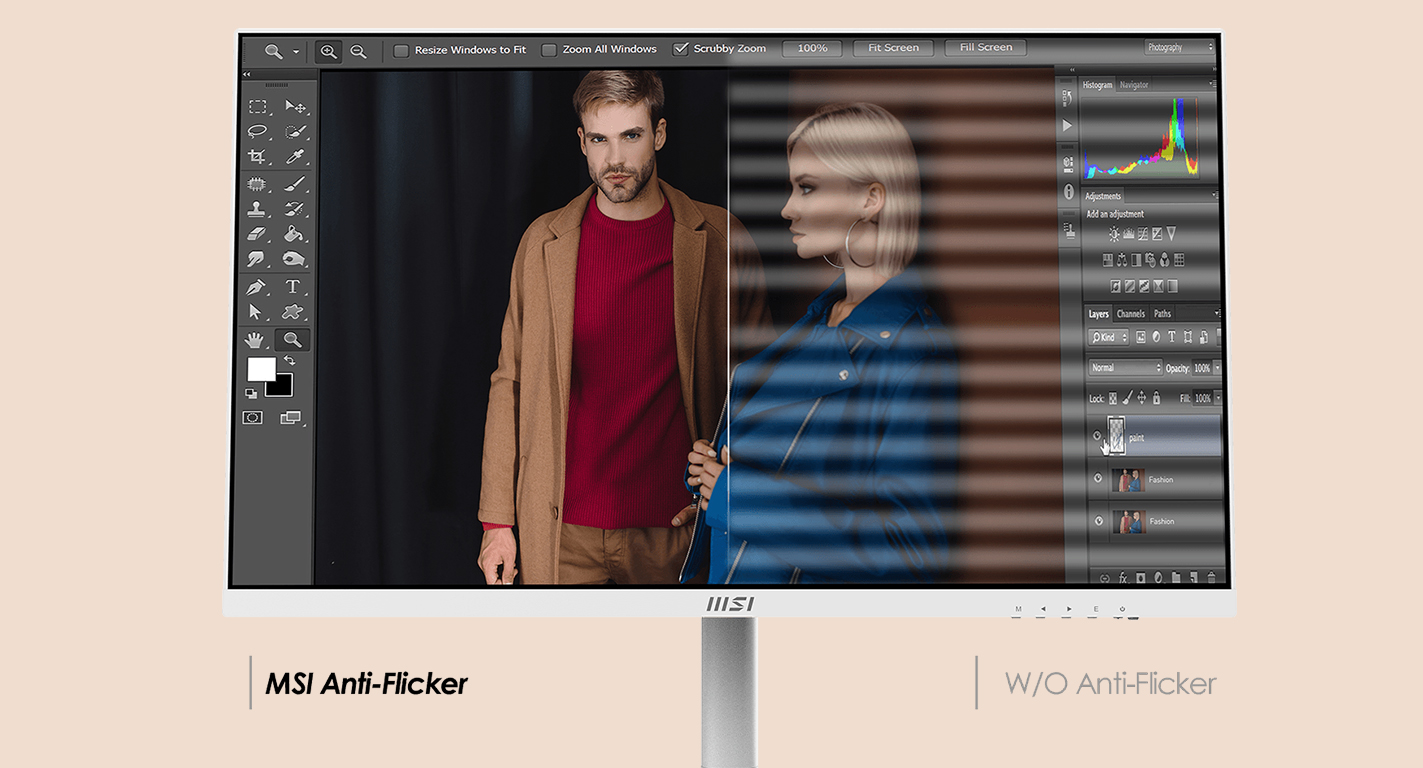
Task: Click the white foreground color swatch
Action: tap(260, 369)
